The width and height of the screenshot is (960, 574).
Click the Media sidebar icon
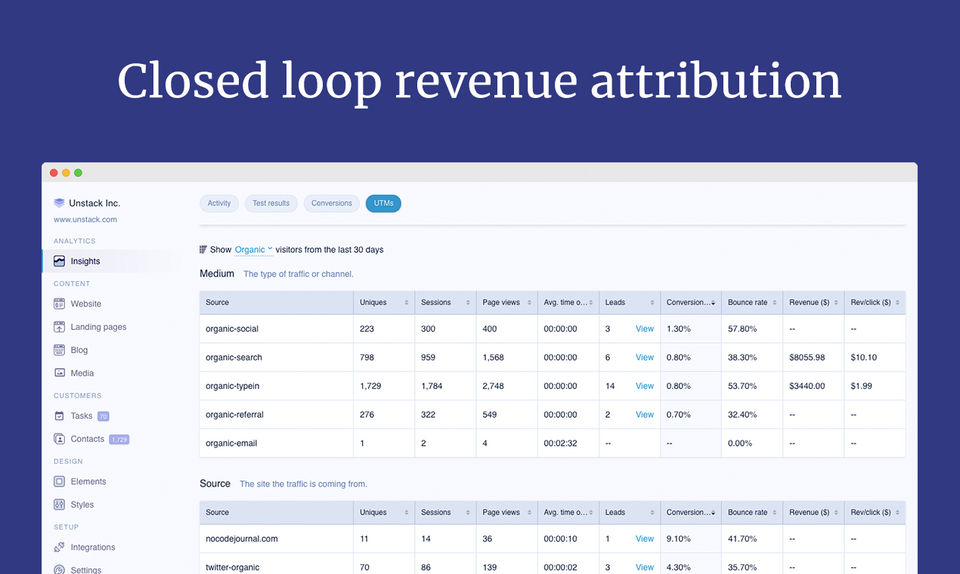59,373
